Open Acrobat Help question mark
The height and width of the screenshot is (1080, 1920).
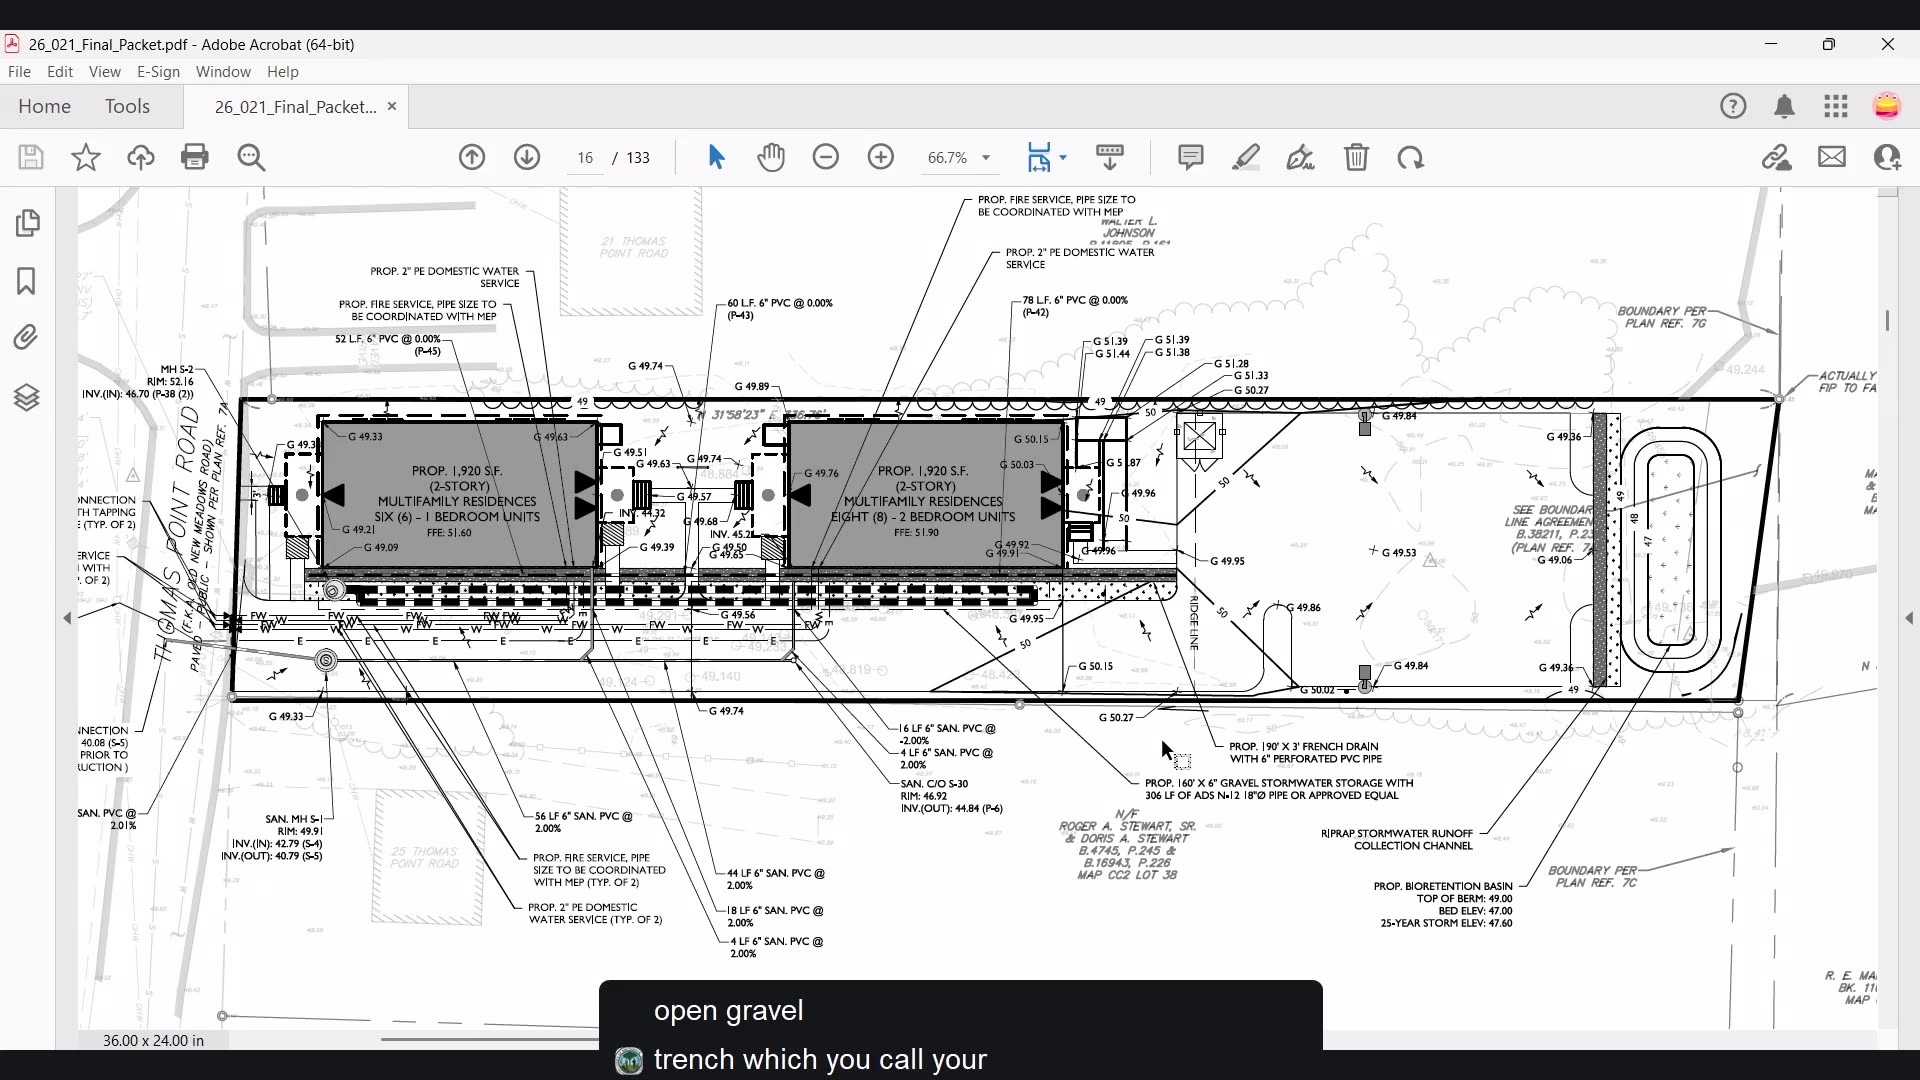click(1734, 106)
